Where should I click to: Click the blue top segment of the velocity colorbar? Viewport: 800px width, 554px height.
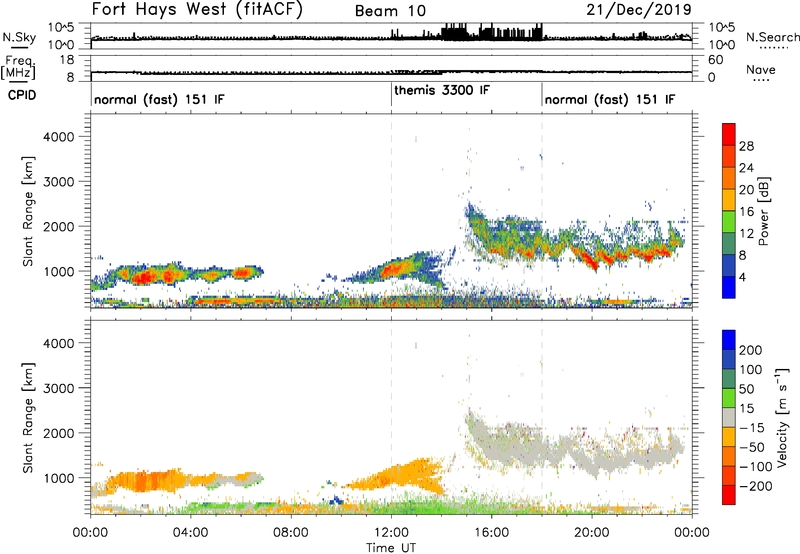point(729,340)
